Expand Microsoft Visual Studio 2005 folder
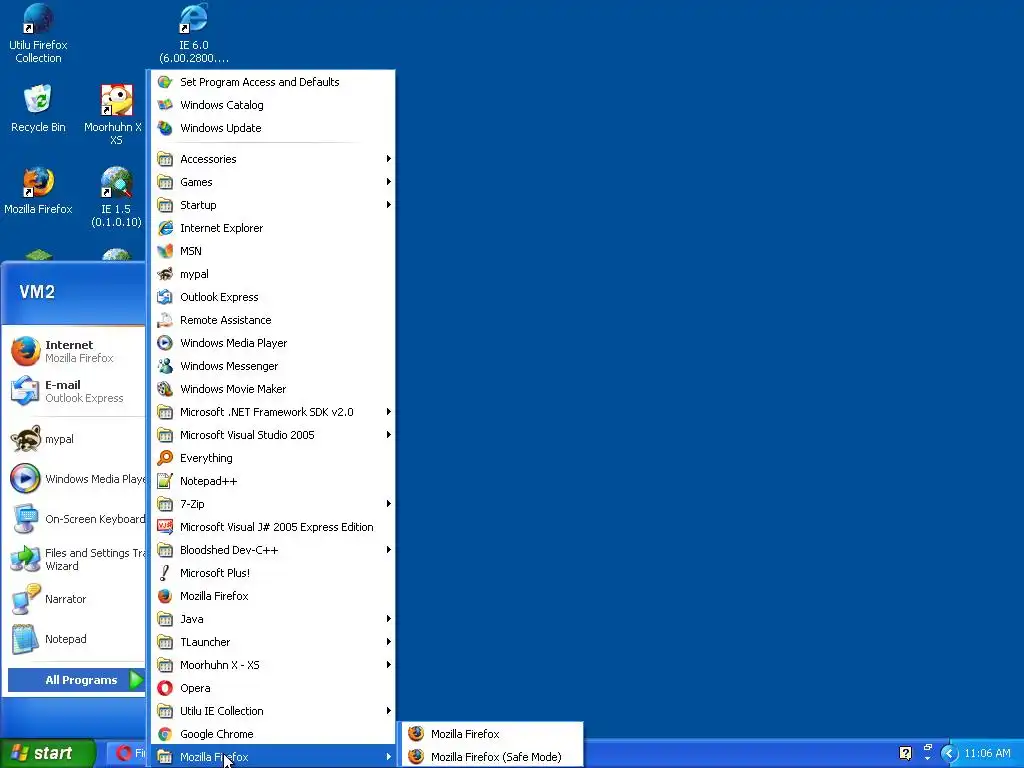Image resolution: width=1024 pixels, height=768 pixels. coord(273,435)
